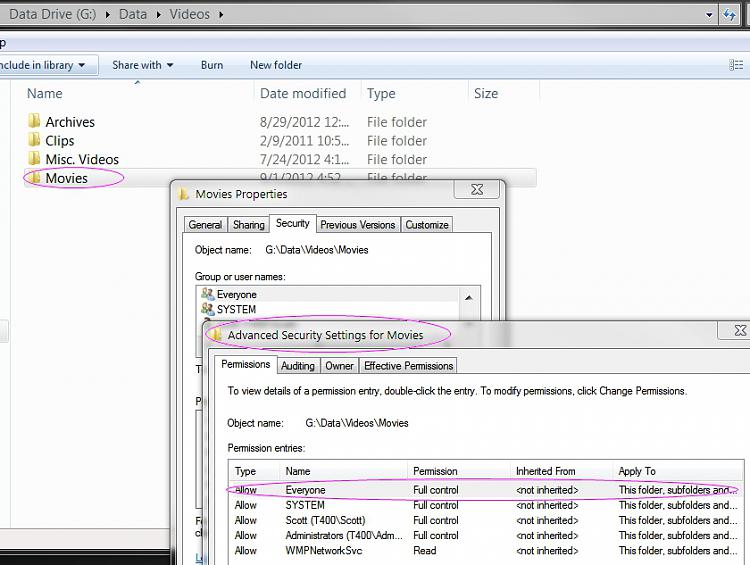
Task: Switch to Owner tab
Action: (339, 366)
